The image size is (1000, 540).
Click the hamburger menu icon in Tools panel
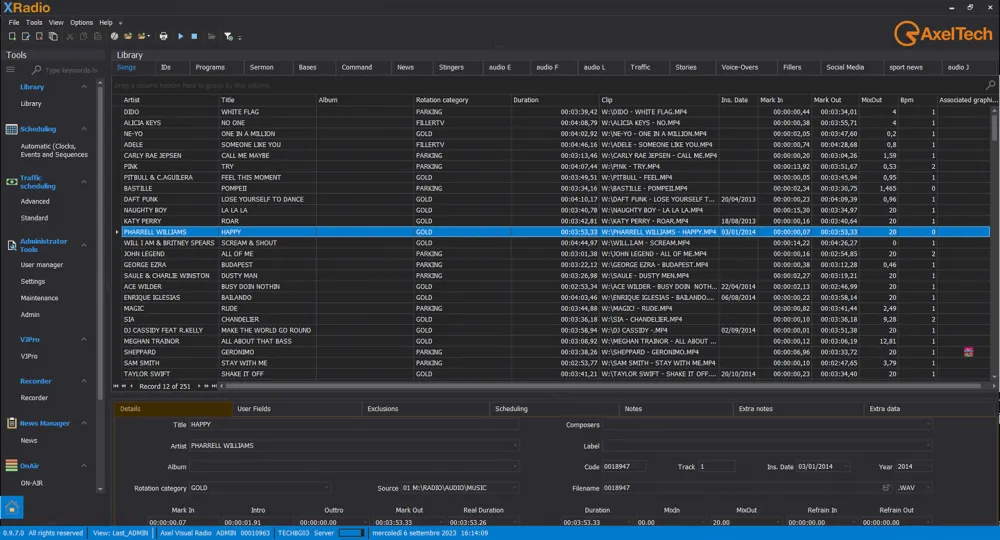[11, 70]
